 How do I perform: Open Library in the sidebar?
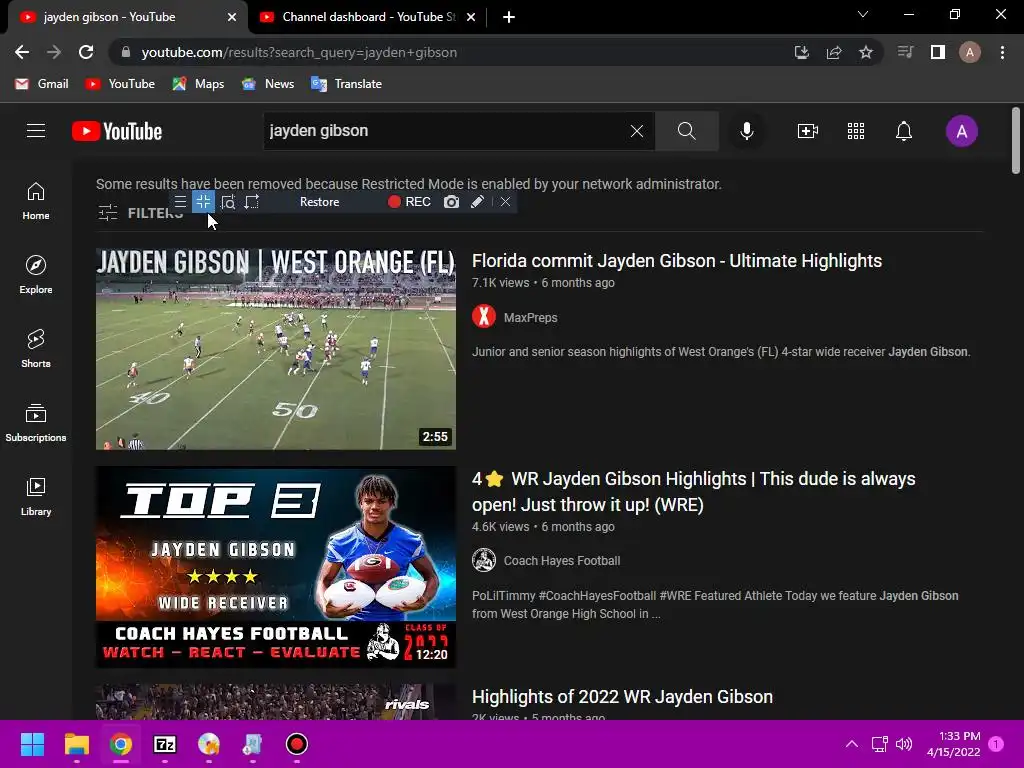pos(36,497)
